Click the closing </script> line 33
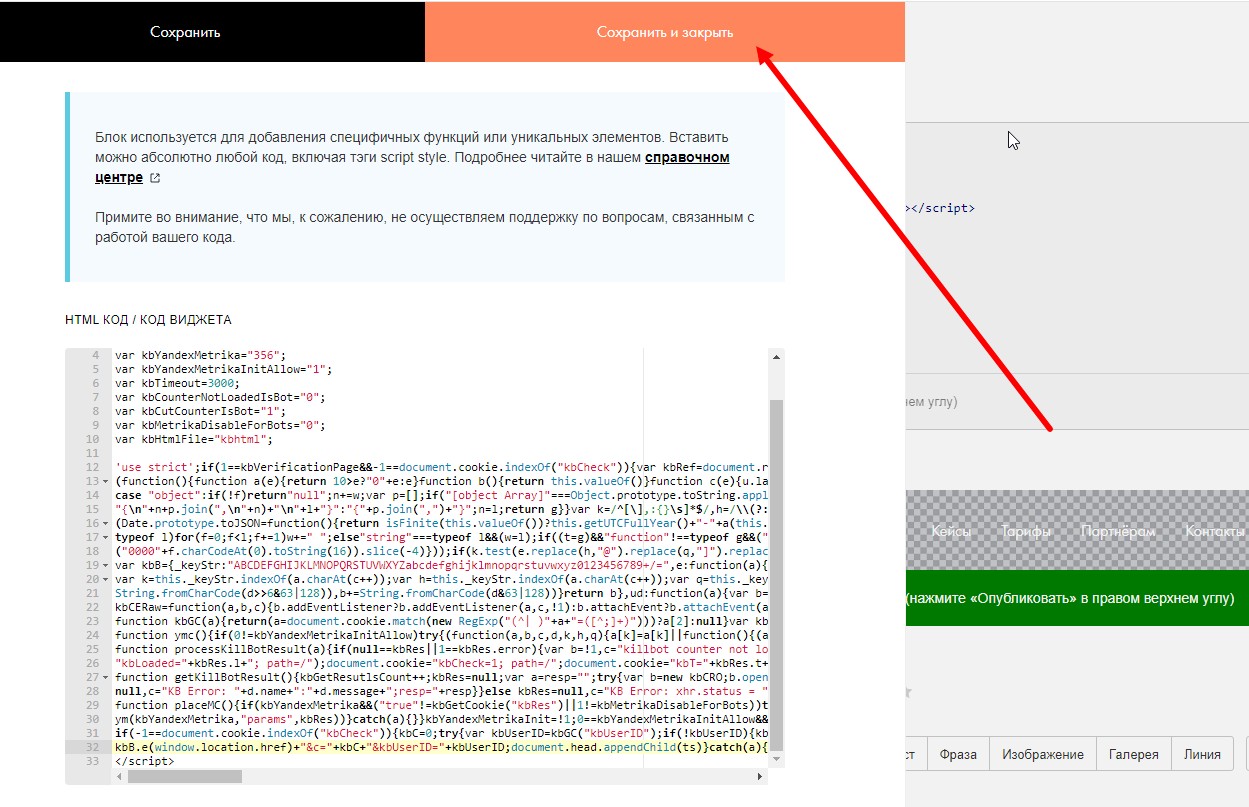The width and height of the screenshot is (1249, 807). click(144, 761)
